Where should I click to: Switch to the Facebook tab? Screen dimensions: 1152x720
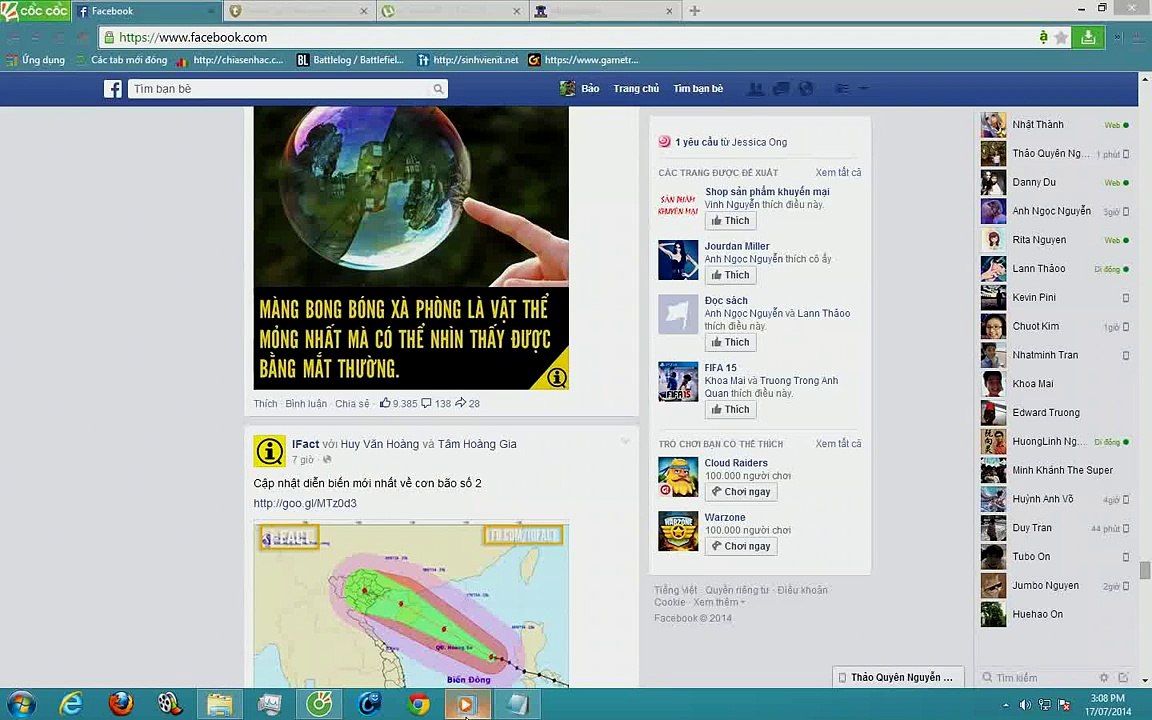coord(147,11)
